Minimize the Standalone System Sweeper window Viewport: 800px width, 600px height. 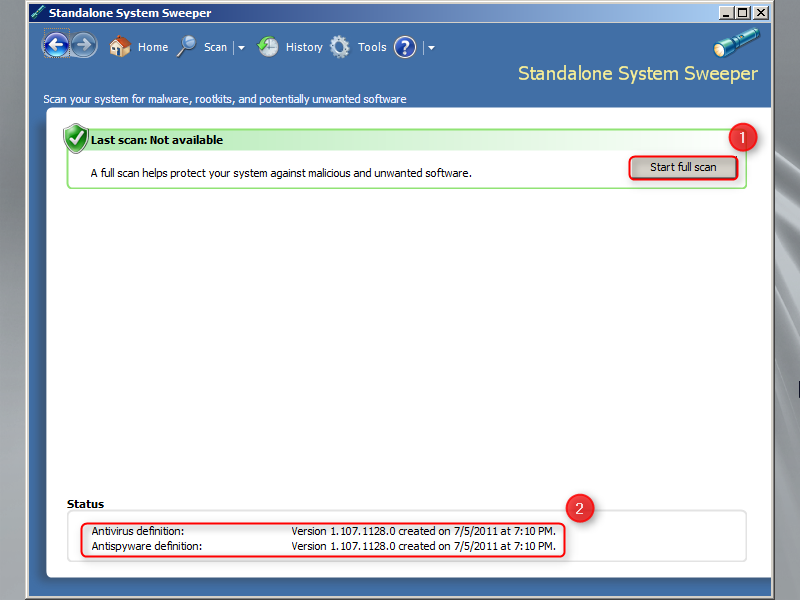coord(726,12)
